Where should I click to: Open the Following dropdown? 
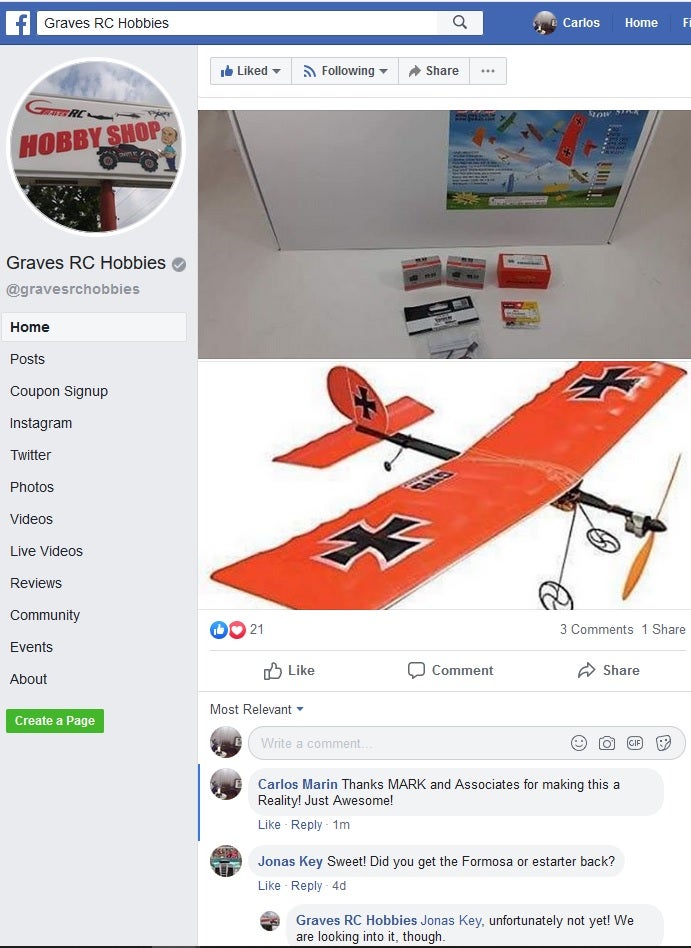(345, 71)
